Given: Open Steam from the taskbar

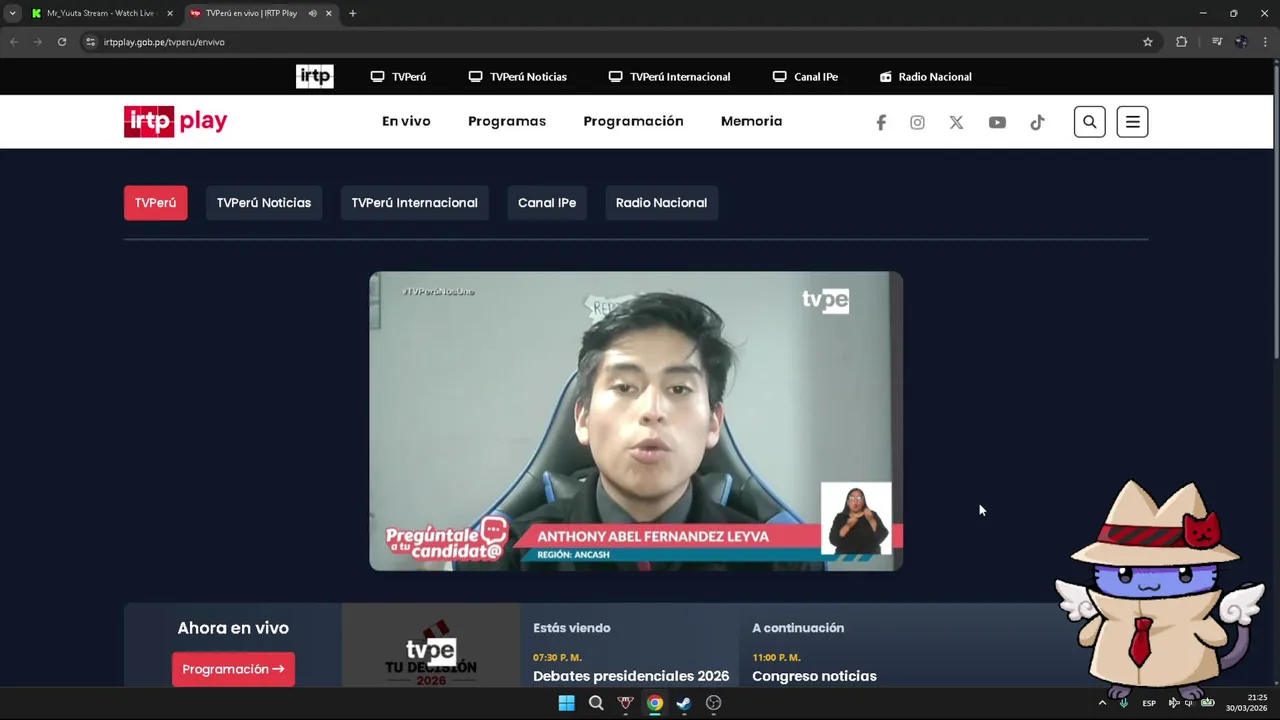Looking at the screenshot, I should click(684, 703).
